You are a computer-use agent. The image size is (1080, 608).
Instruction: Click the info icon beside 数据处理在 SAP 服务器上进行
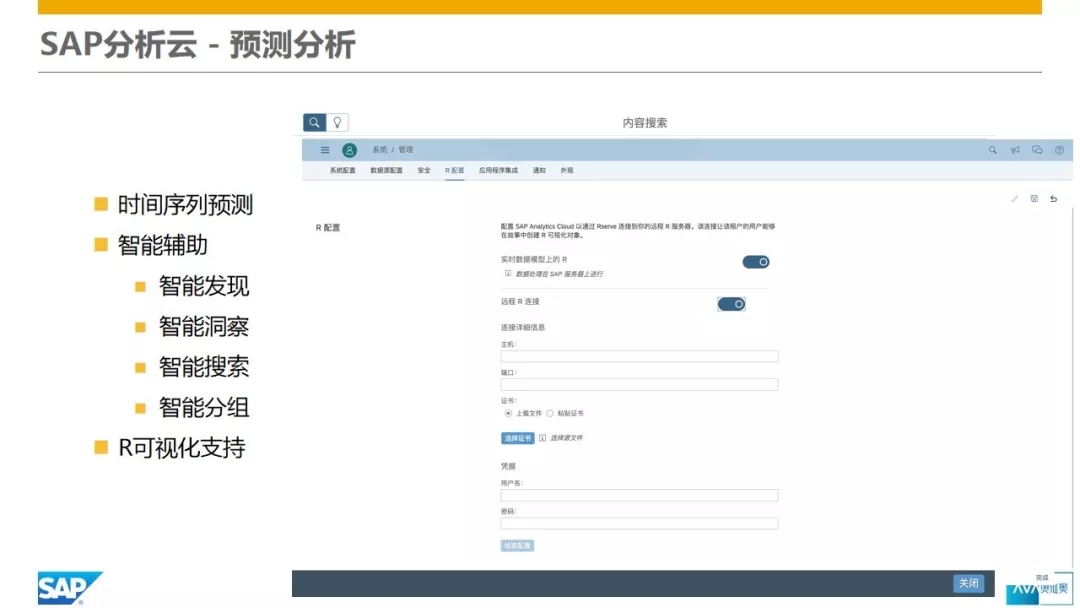point(508,273)
